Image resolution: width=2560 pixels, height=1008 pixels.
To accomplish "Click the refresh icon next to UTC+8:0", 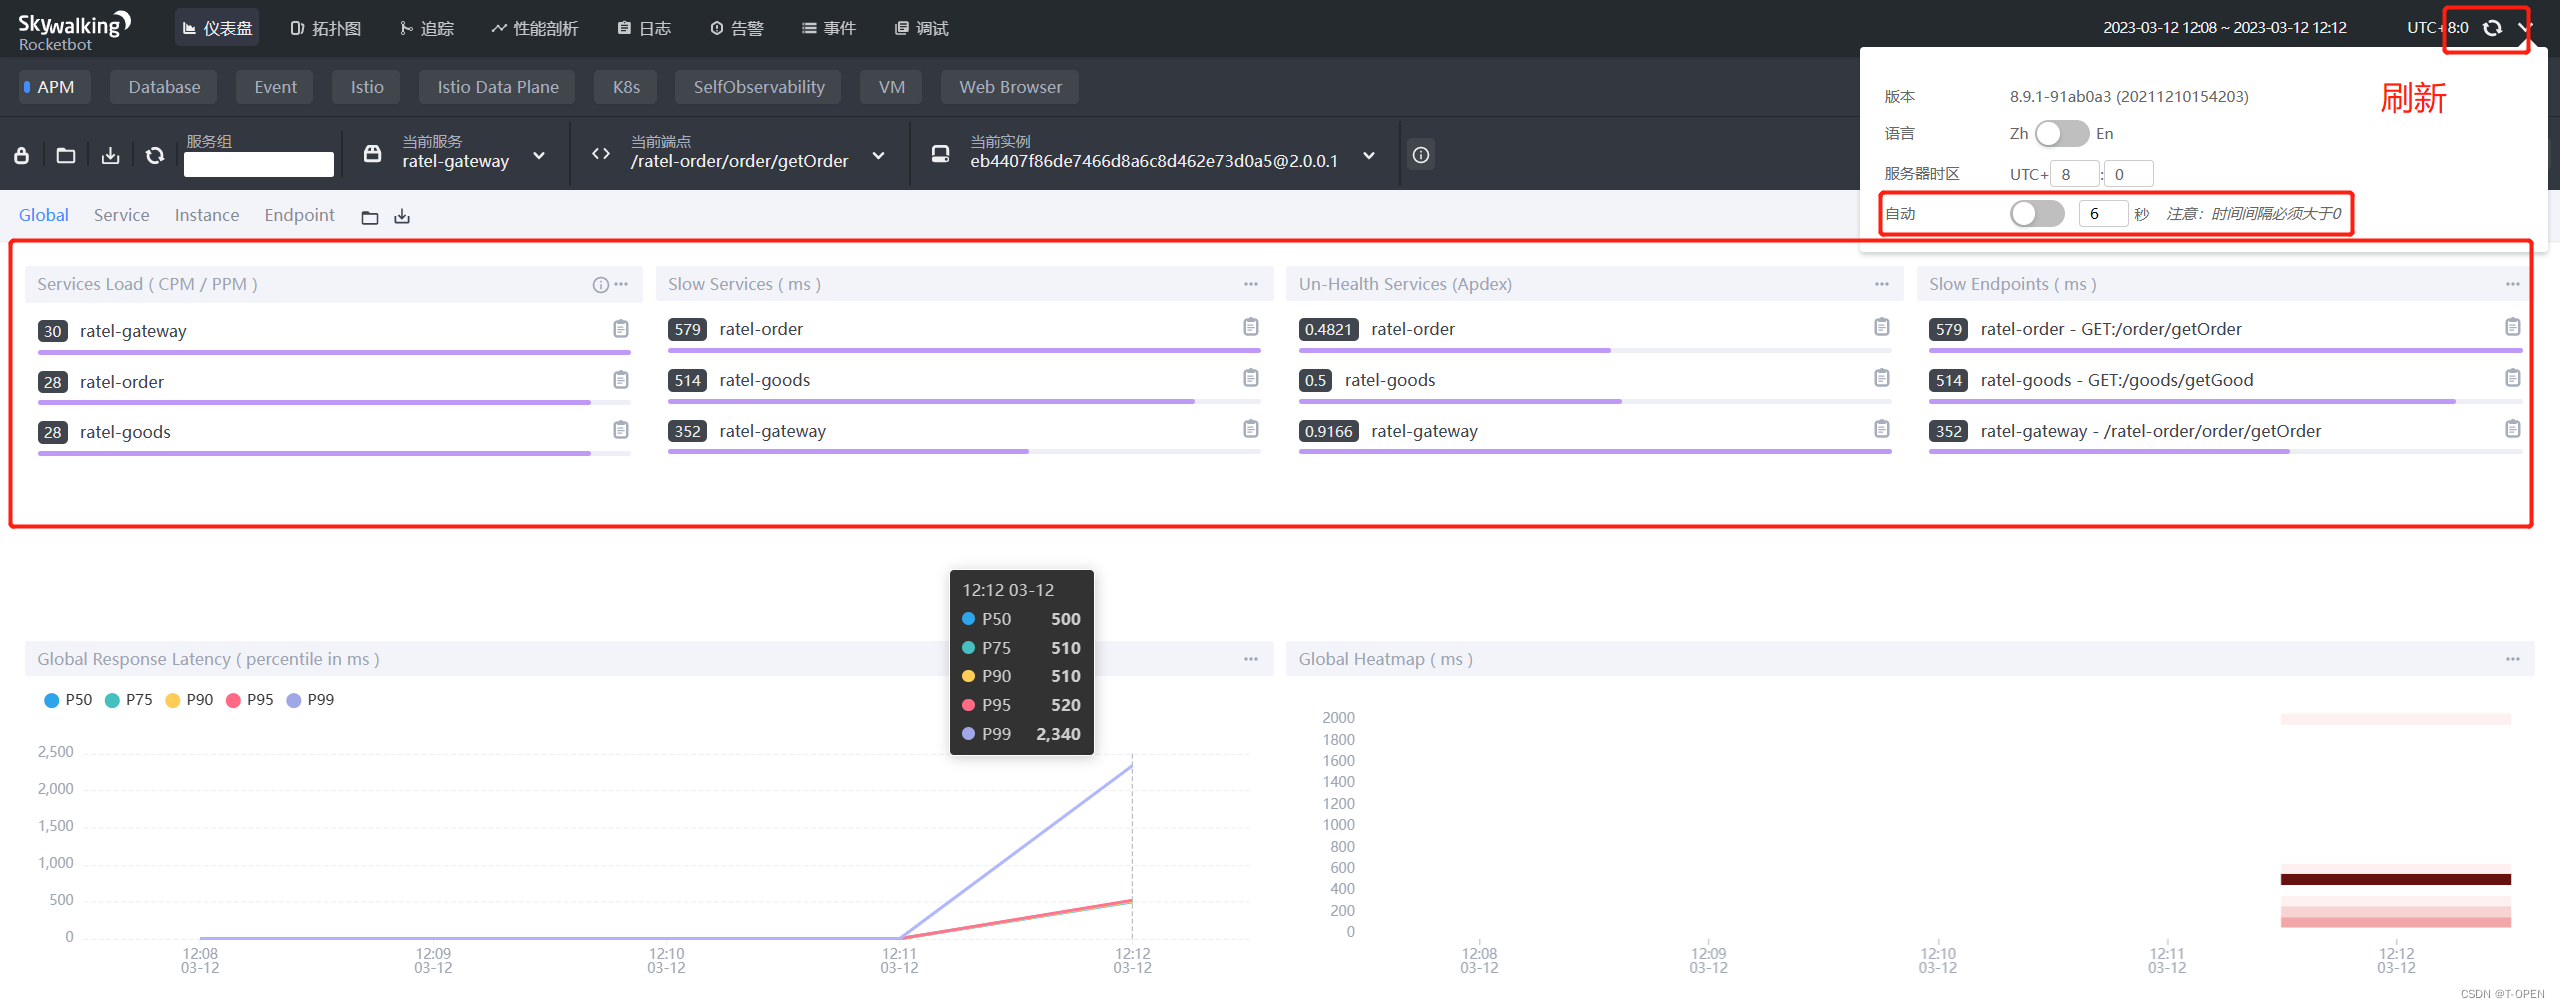I will 2492,28.
